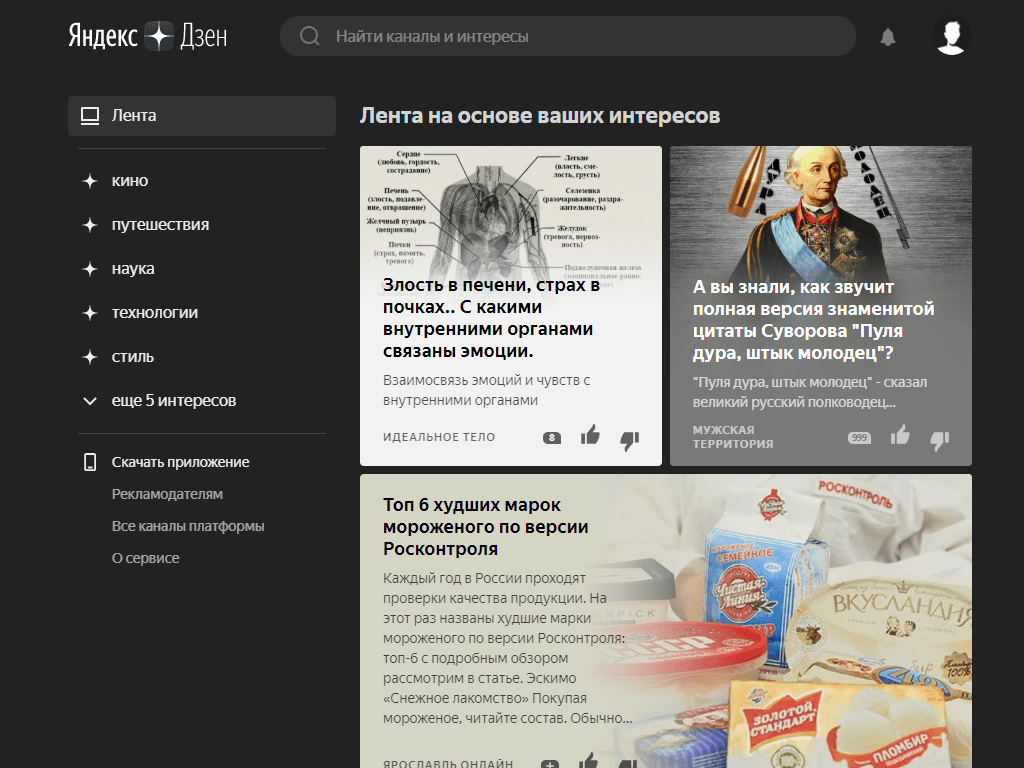
Task: Click the chevron next to 'еще 5 интересов'
Action: [x=90, y=401]
